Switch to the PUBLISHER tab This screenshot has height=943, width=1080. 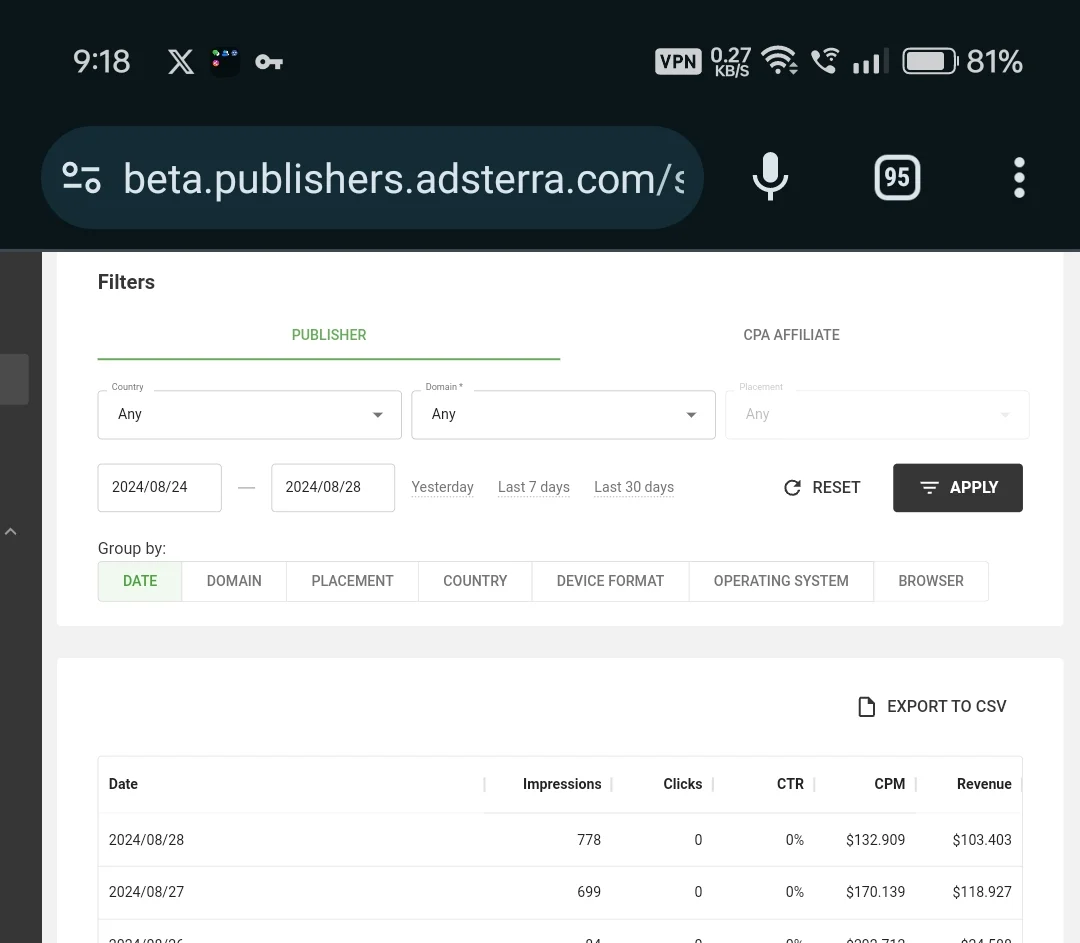[329, 335]
